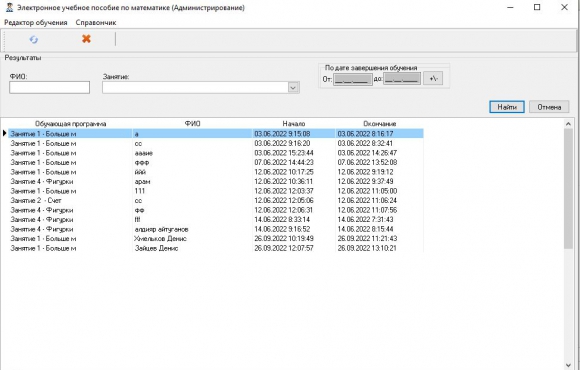Select the Занятие 2 - Счет row
This screenshot has height=370, width=580.
(216, 201)
